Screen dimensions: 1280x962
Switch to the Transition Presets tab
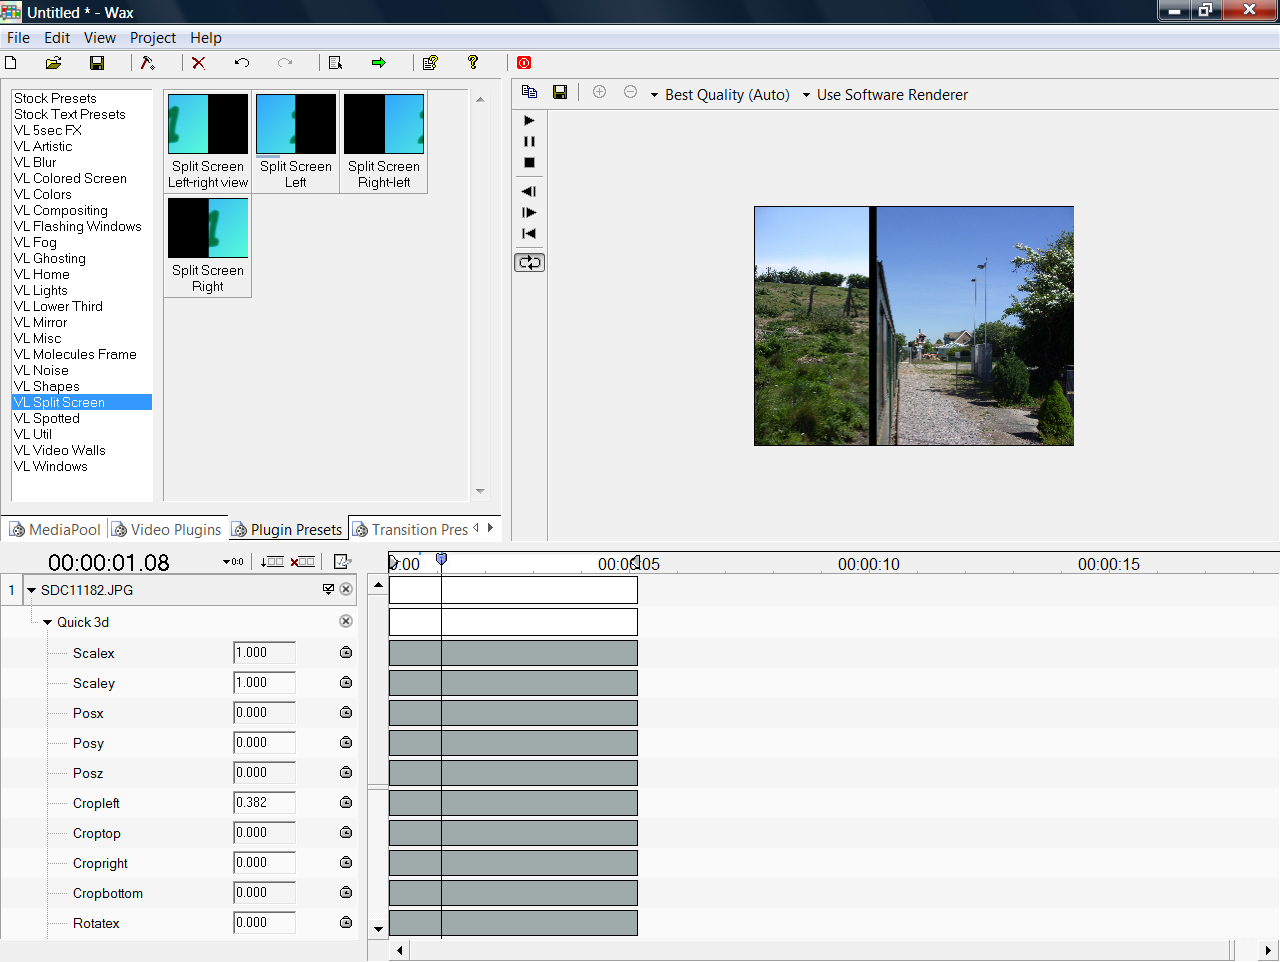pos(410,530)
